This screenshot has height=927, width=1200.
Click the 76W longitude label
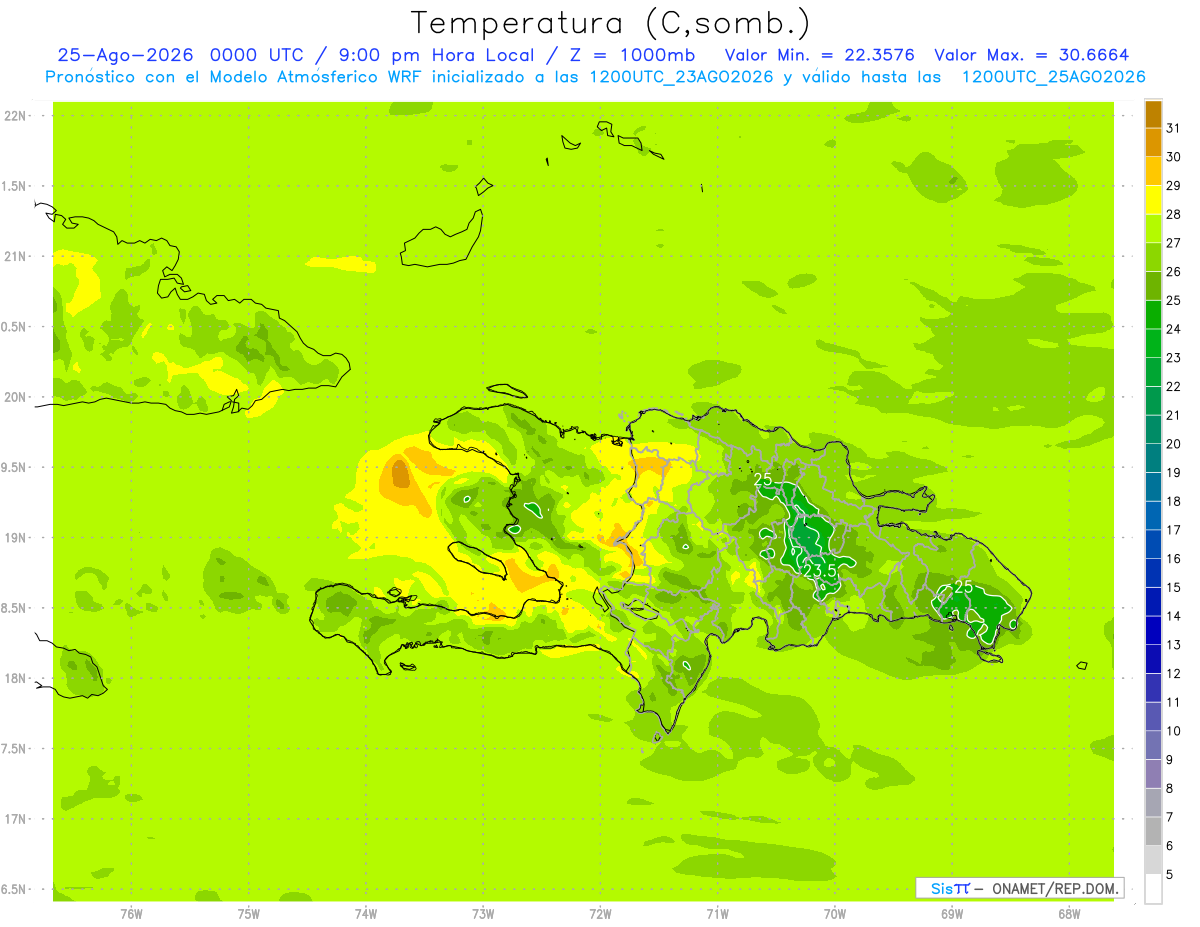pos(131,914)
